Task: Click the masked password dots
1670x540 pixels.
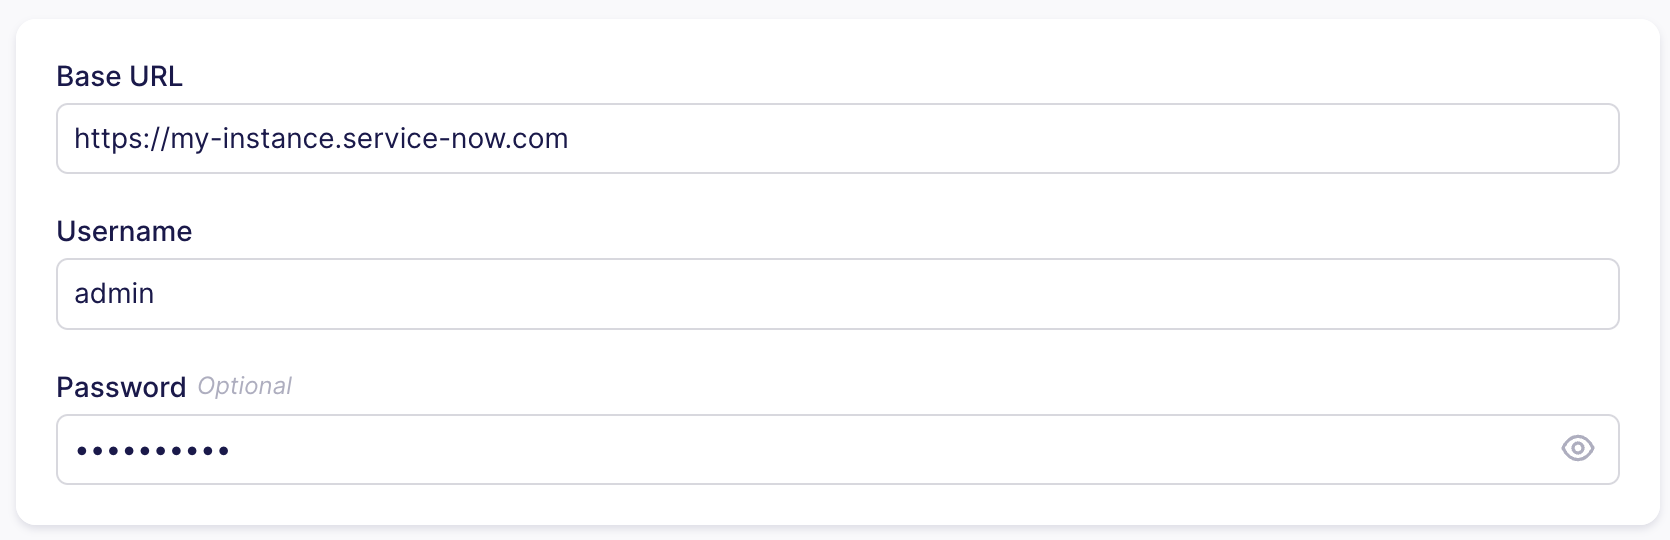Action: tap(153, 451)
